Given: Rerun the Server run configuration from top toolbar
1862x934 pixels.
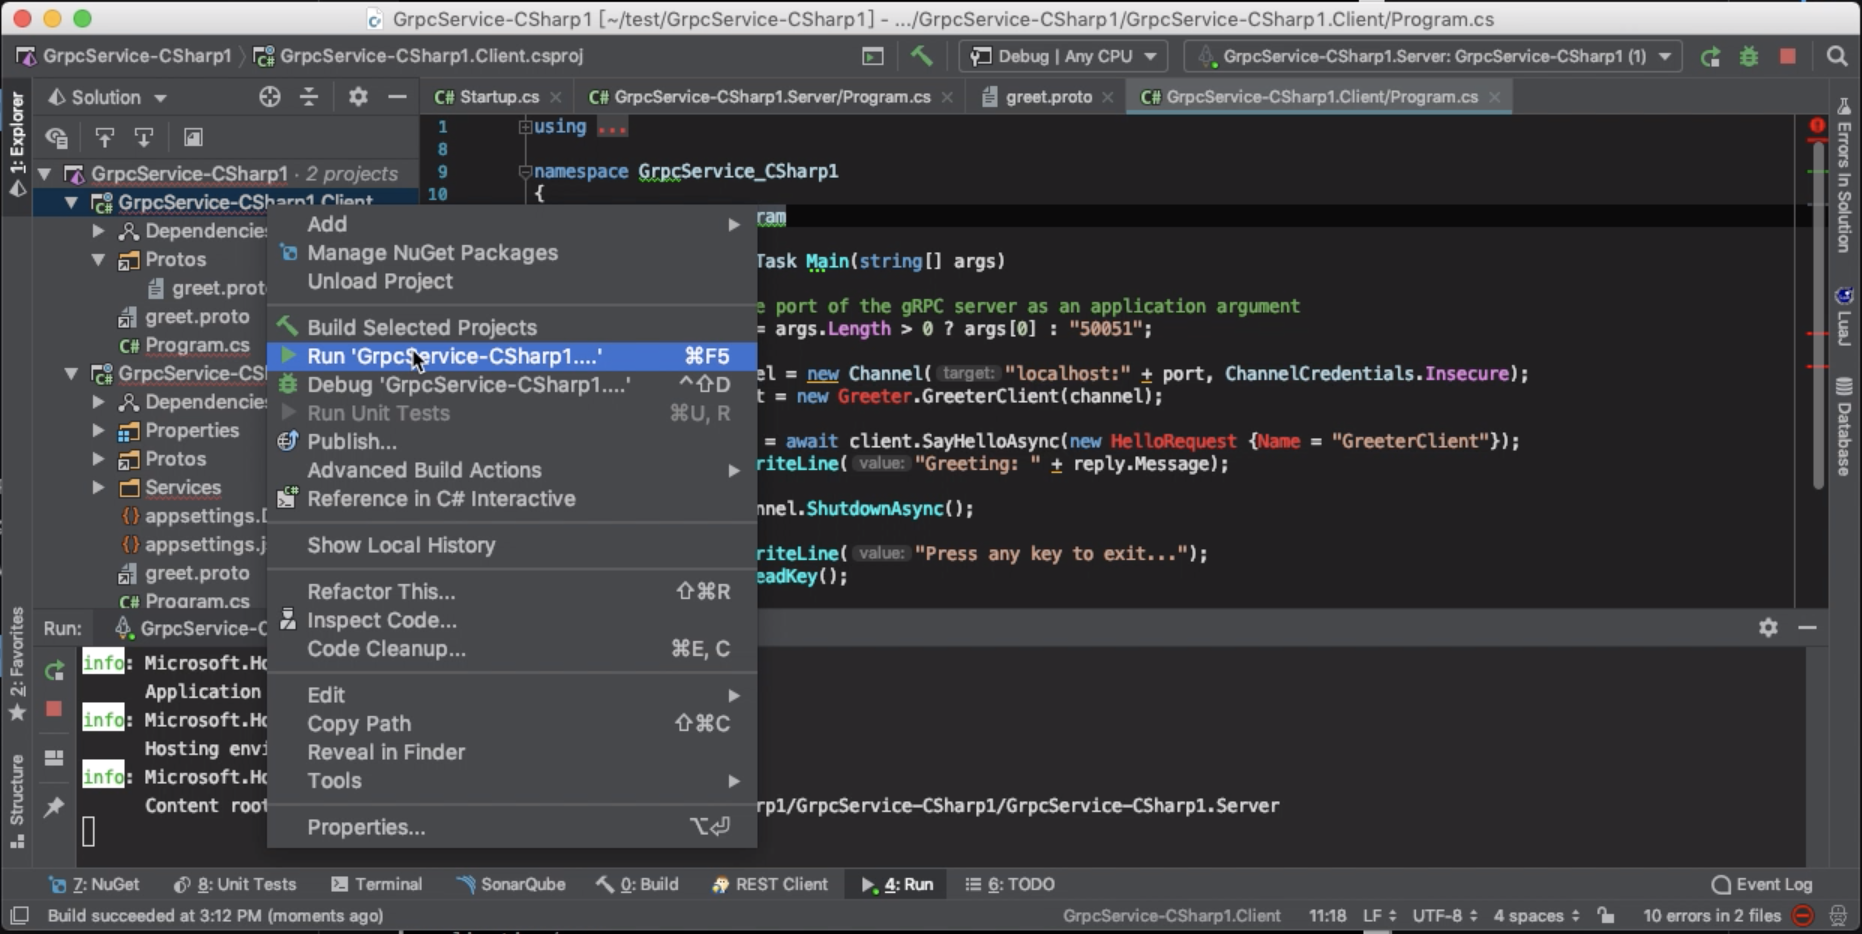Looking at the screenshot, I should coord(1710,57).
